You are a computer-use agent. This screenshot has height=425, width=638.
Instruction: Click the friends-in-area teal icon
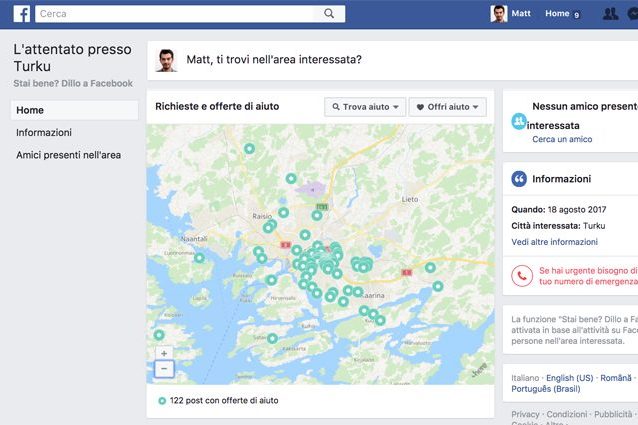(519, 121)
